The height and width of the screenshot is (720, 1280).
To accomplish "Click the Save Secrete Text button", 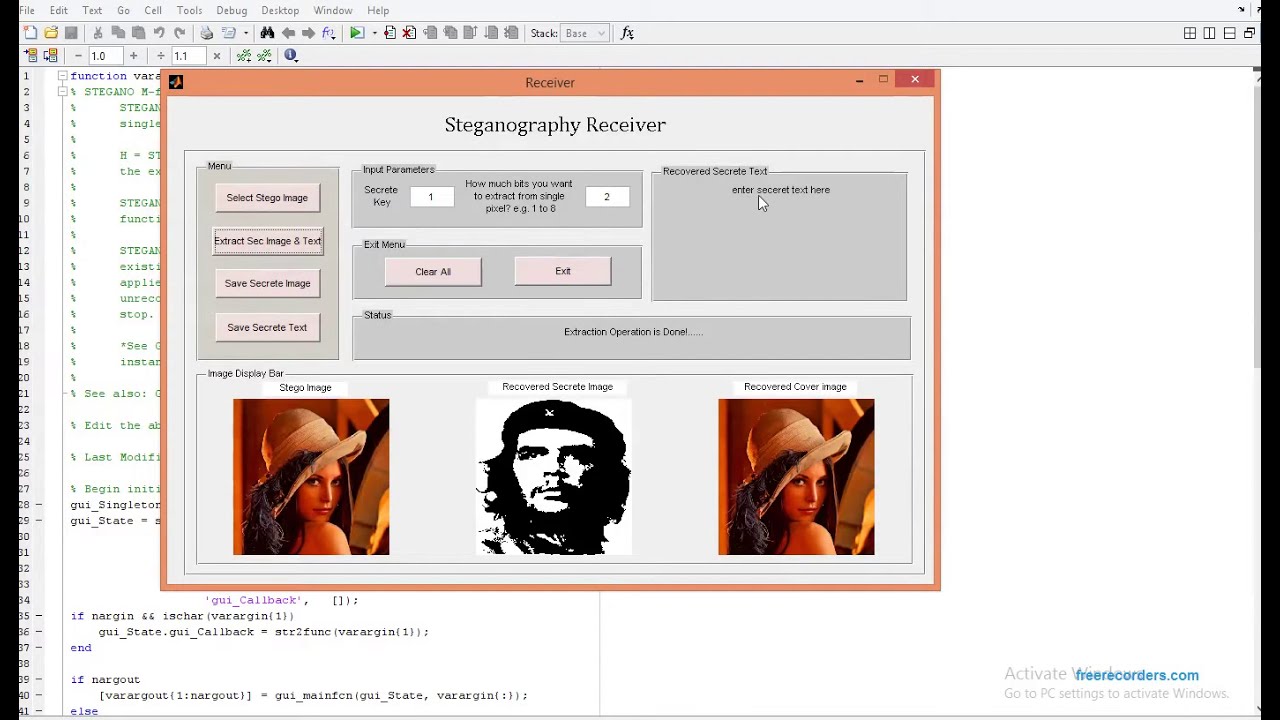I will tap(267, 328).
